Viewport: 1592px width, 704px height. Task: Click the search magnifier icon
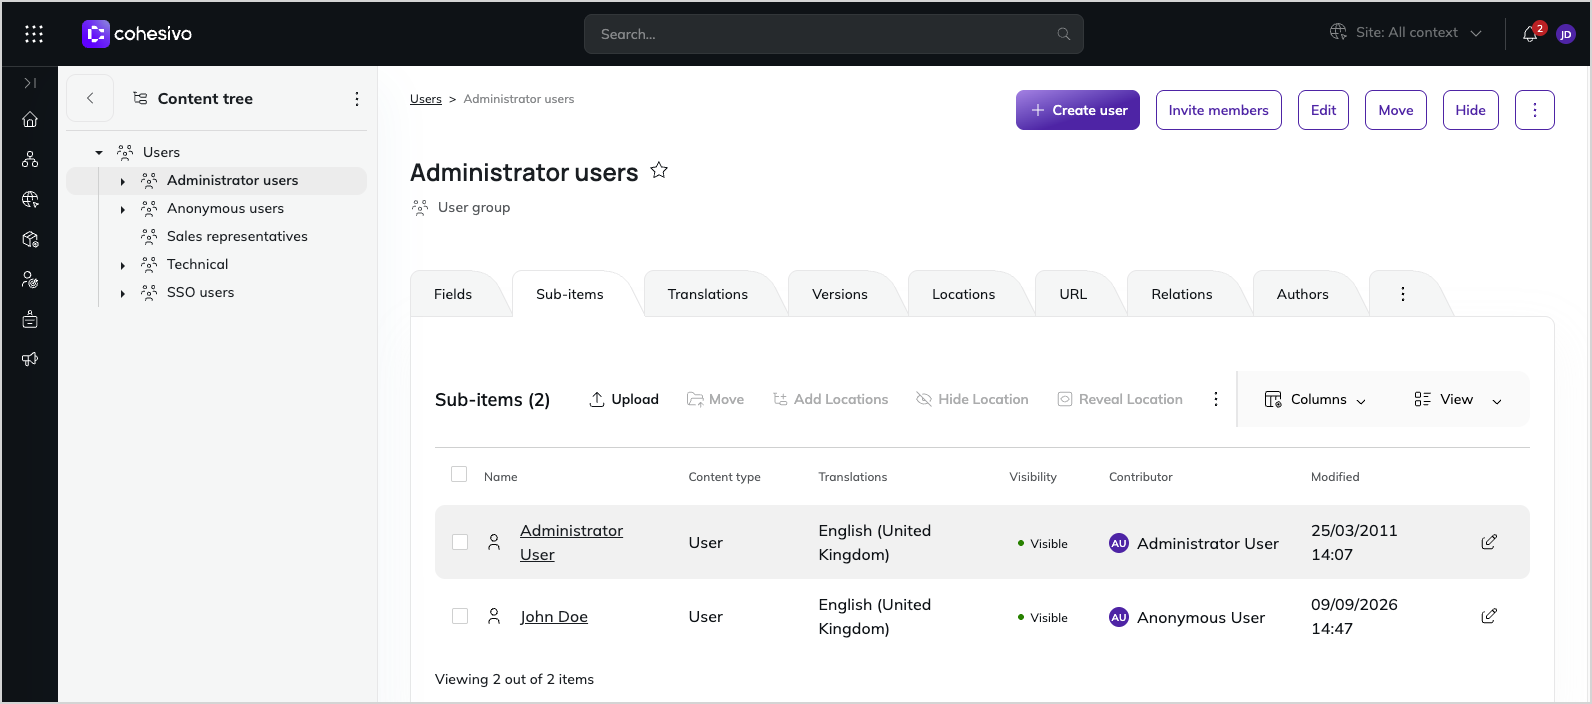pyautogui.click(x=1063, y=34)
